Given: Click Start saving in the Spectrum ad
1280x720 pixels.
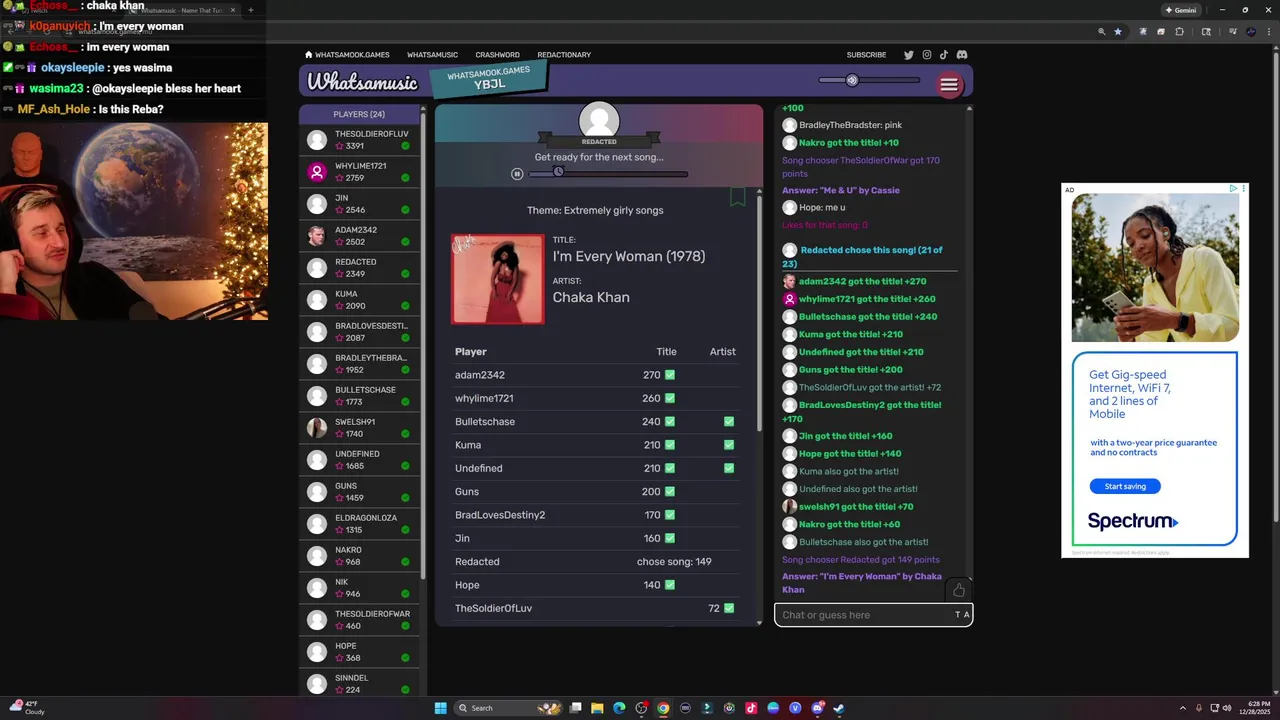Looking at the screenshot, I should (1125, 486).
